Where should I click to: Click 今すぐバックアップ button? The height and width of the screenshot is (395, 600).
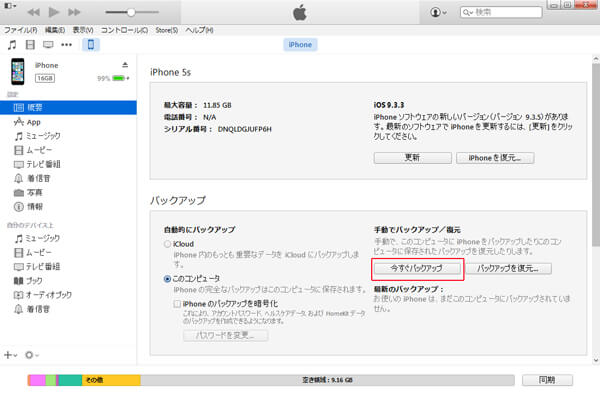pos(417,269)
